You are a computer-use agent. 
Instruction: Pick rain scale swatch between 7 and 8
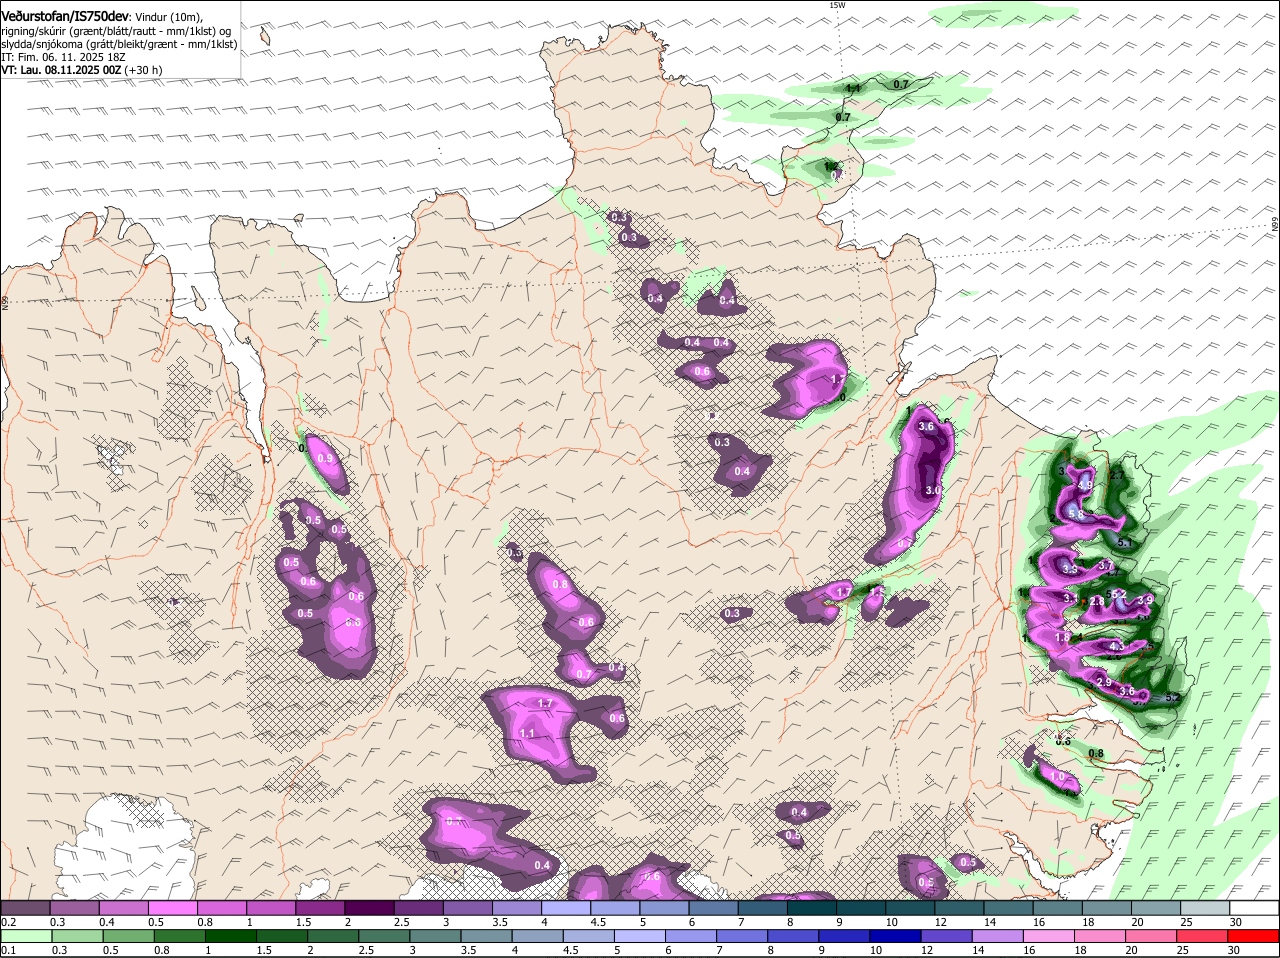click(742, 936)
